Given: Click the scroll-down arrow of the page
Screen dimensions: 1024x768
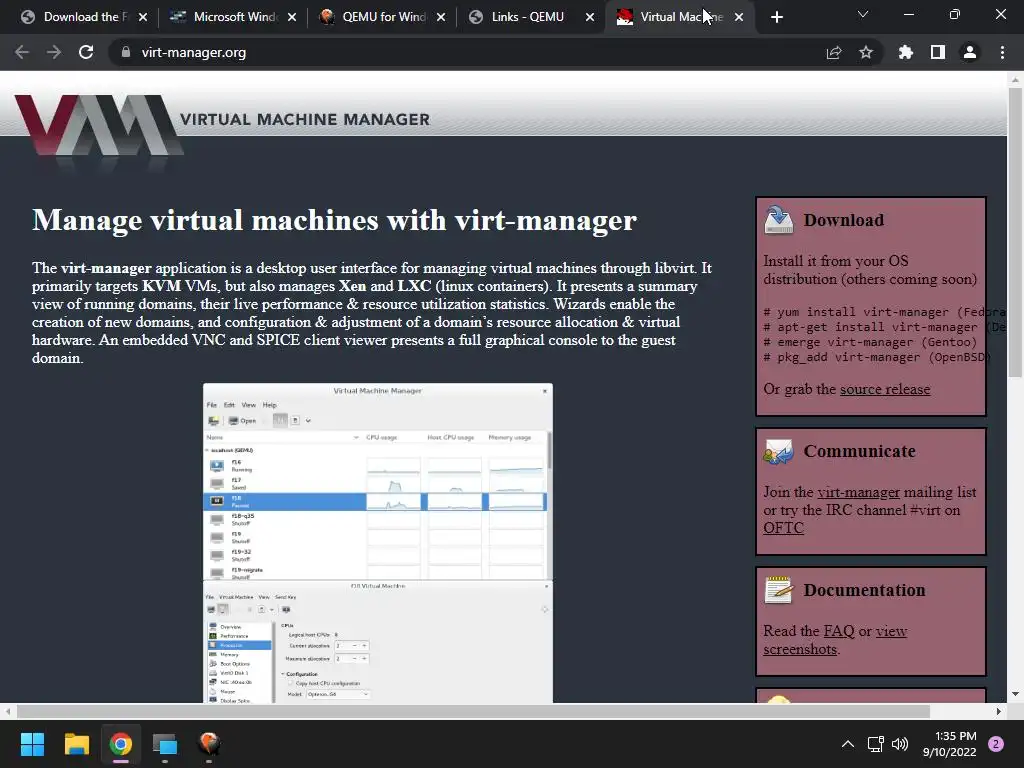Looking at the screenshot, I should 1015,694.
